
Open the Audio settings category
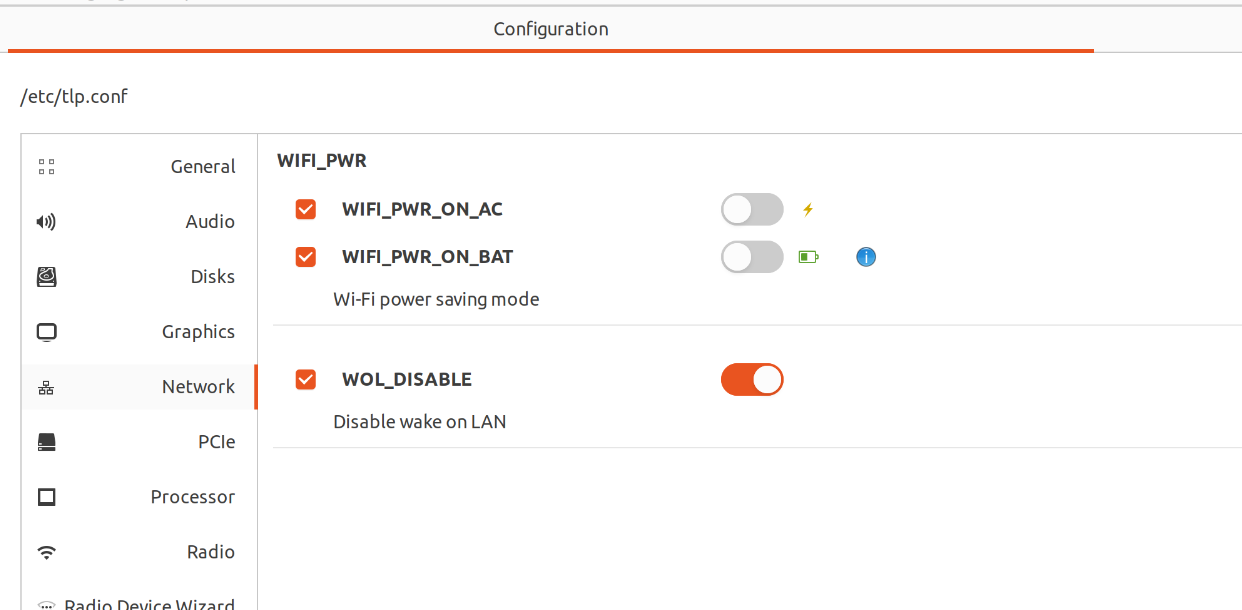tap(210, 222)
